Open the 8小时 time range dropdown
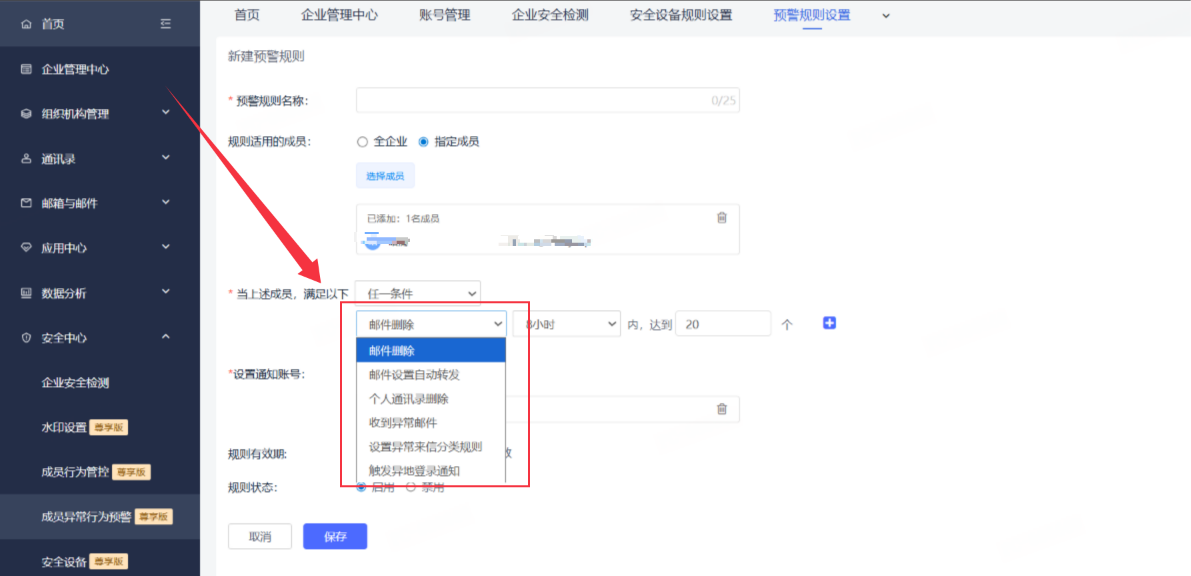 coord(567,324)
